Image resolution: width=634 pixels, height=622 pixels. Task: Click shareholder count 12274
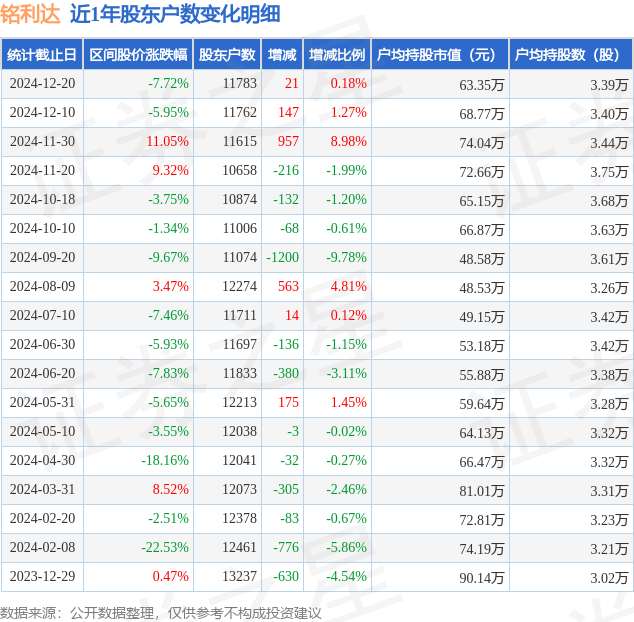239,286
